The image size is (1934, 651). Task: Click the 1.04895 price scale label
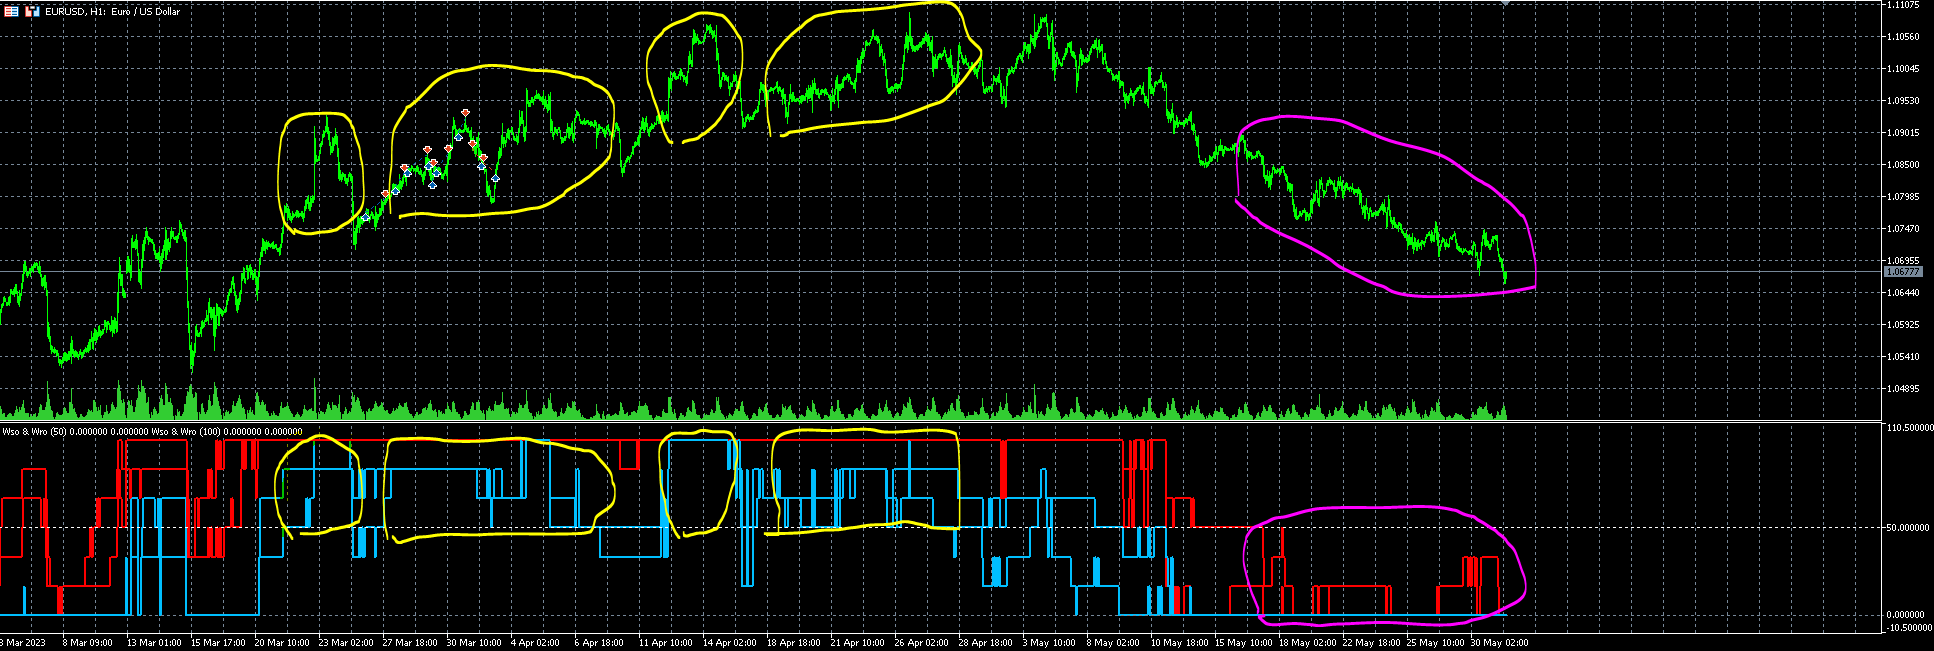(x=1903, y=389)
